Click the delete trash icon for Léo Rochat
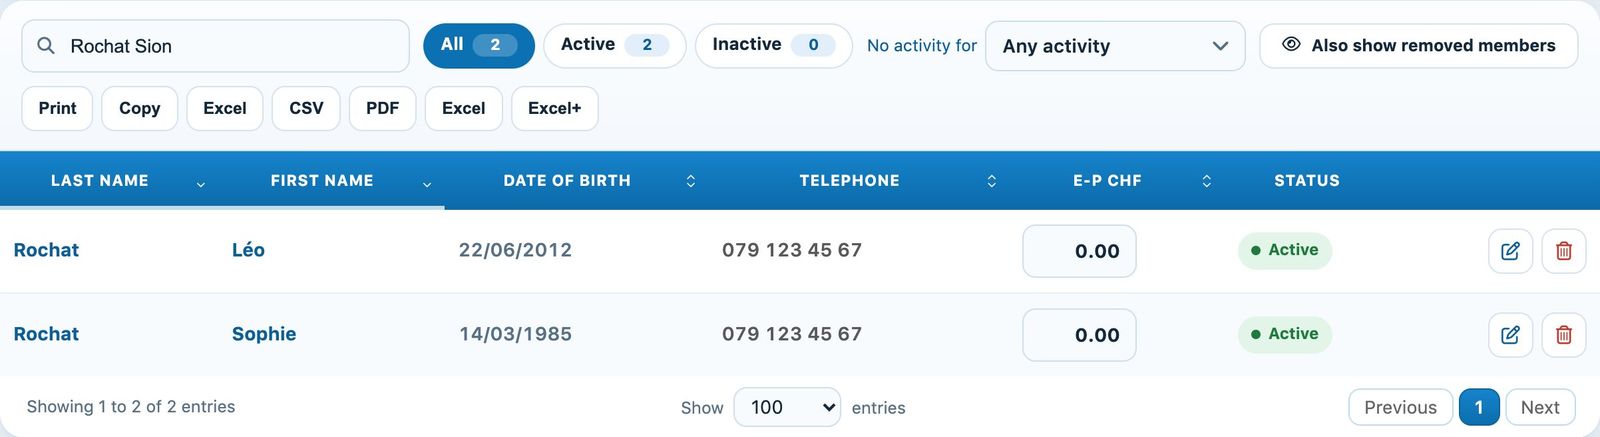The height and width of the screenshot is (437, 1600). 1564,251
